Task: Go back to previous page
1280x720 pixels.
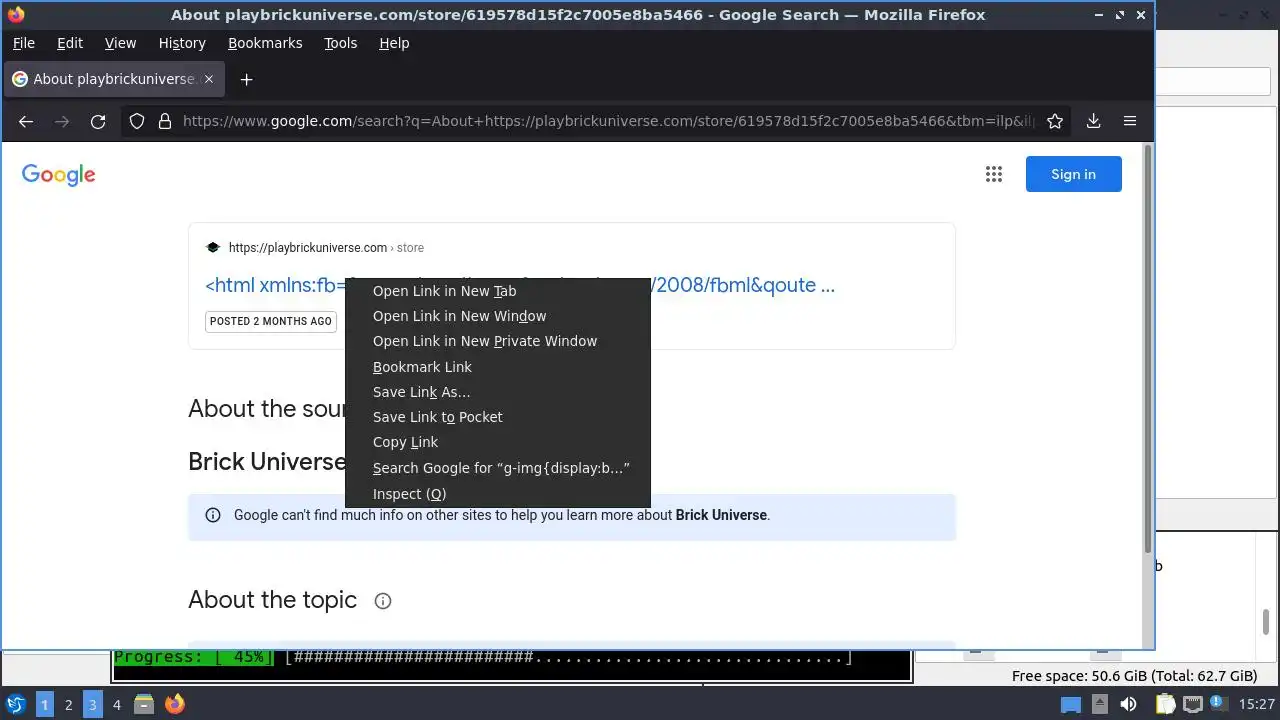Action: [26, 121]
